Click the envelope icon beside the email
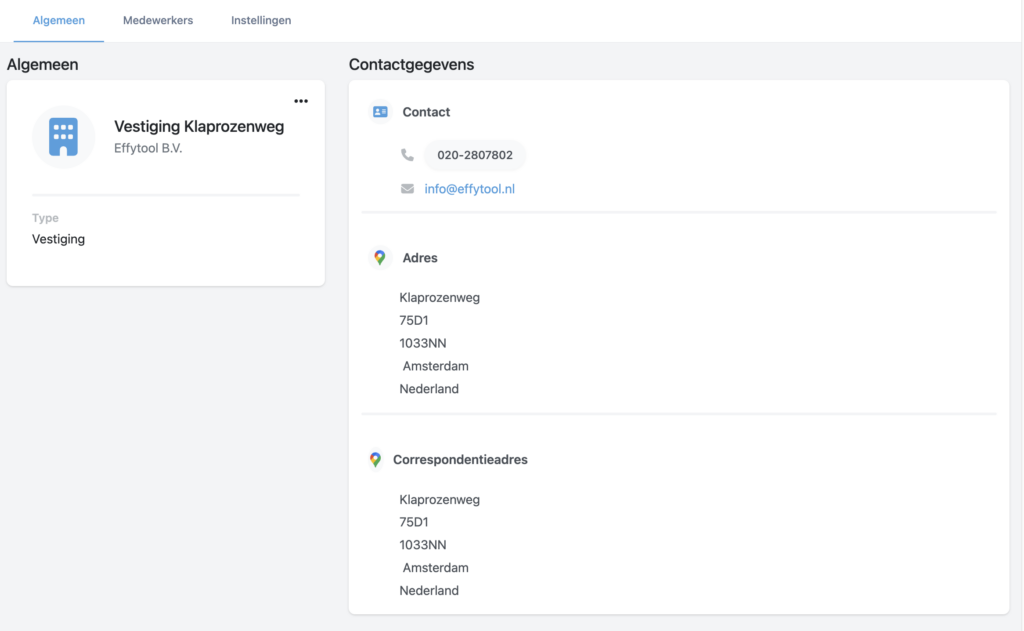This screenshot has width=1024, height=631. coord(405,187)
